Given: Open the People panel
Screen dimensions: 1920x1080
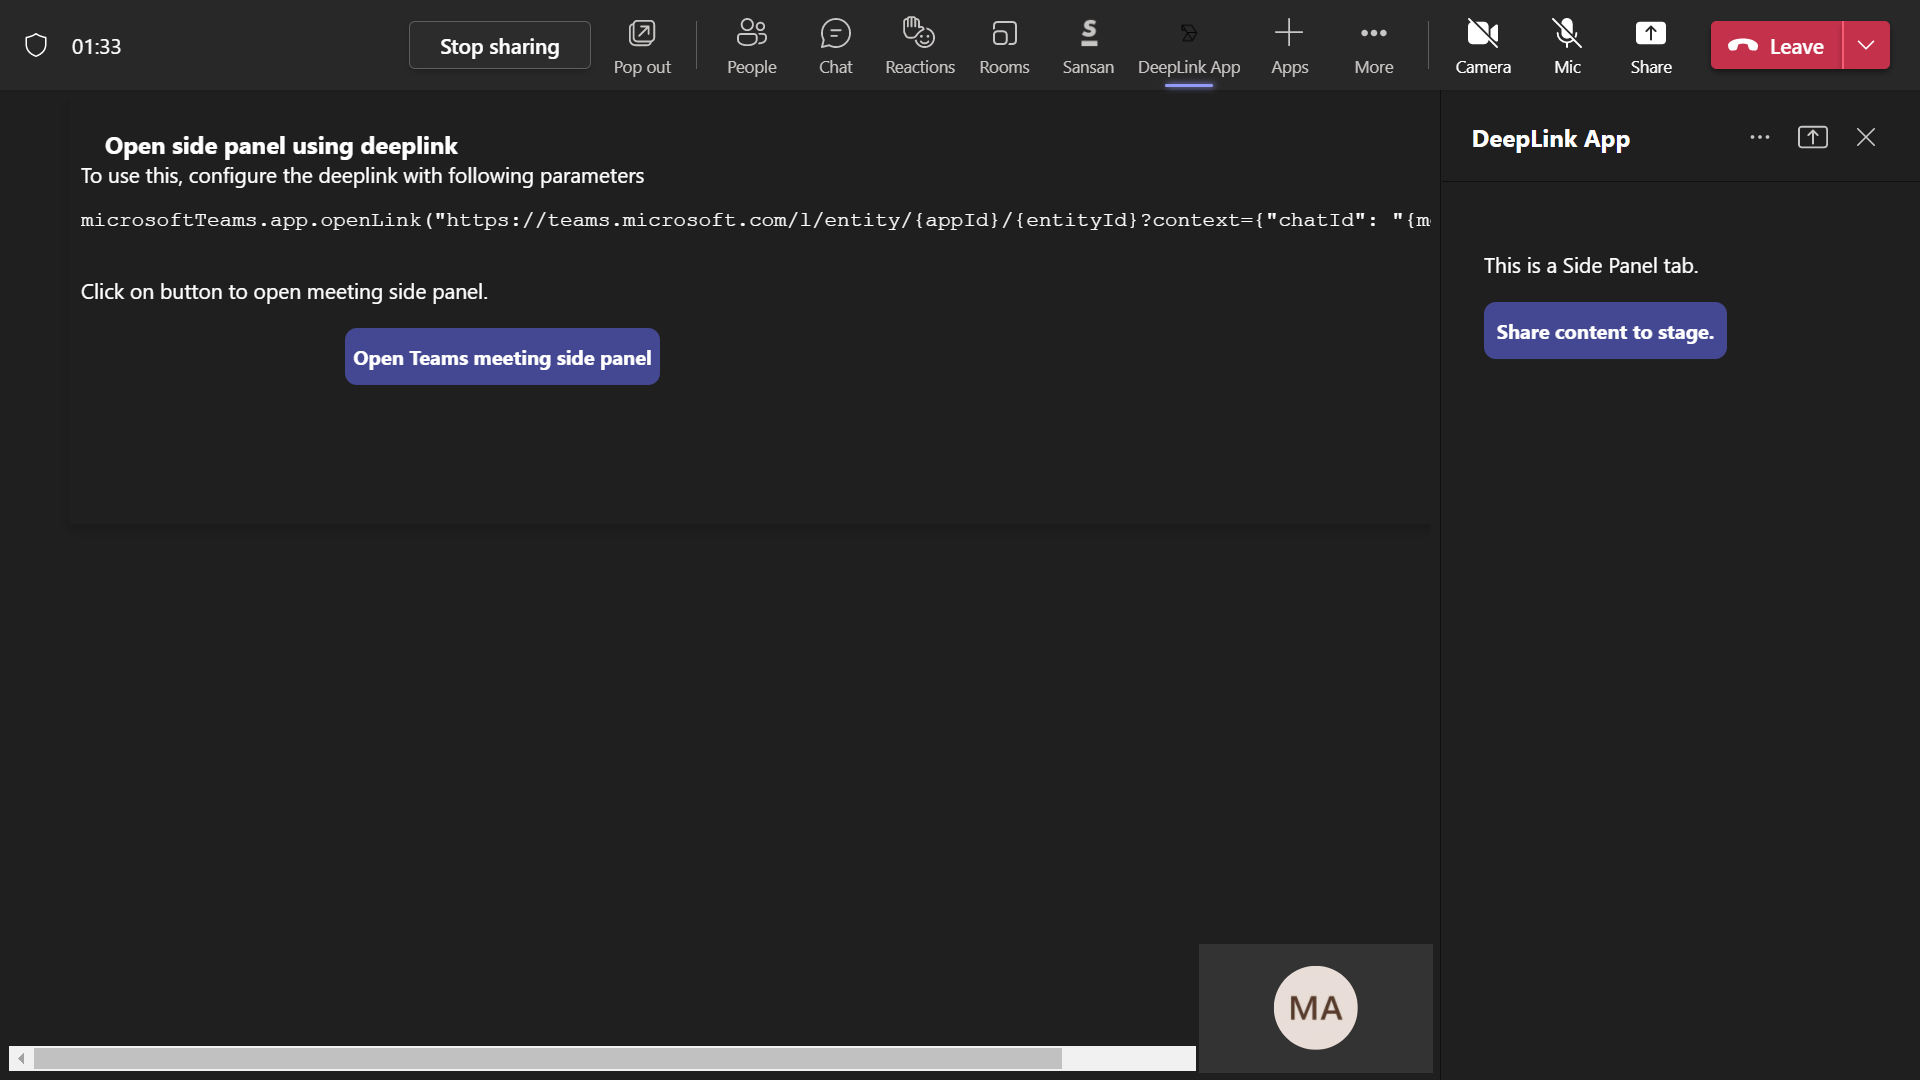Looking at the screenshot, I should click(x=751, y=46).
